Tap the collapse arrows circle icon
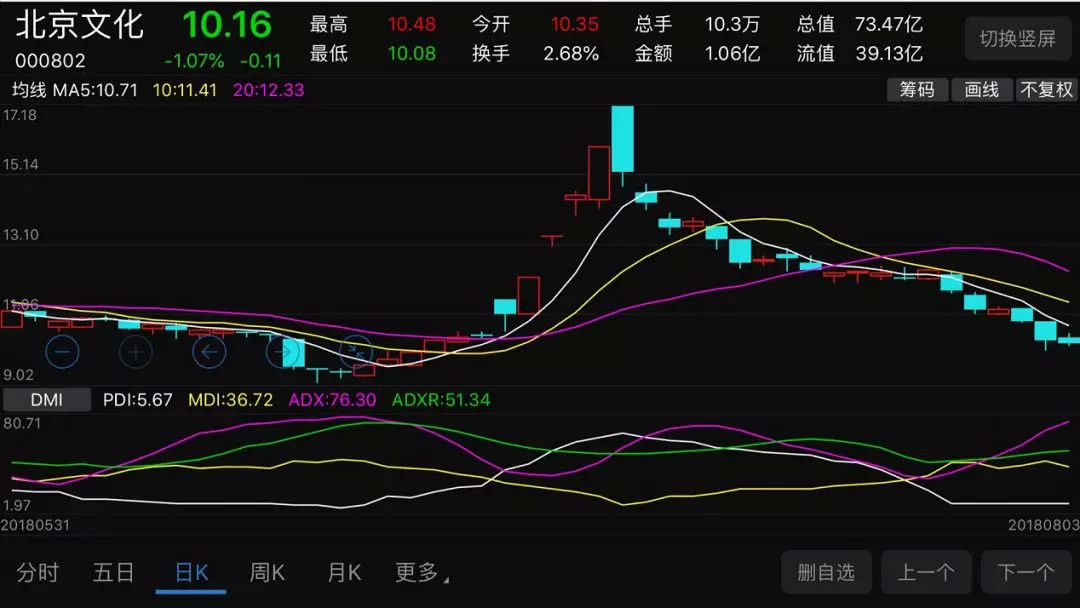The image size is (1080, 608). click(x=356, y=352)
